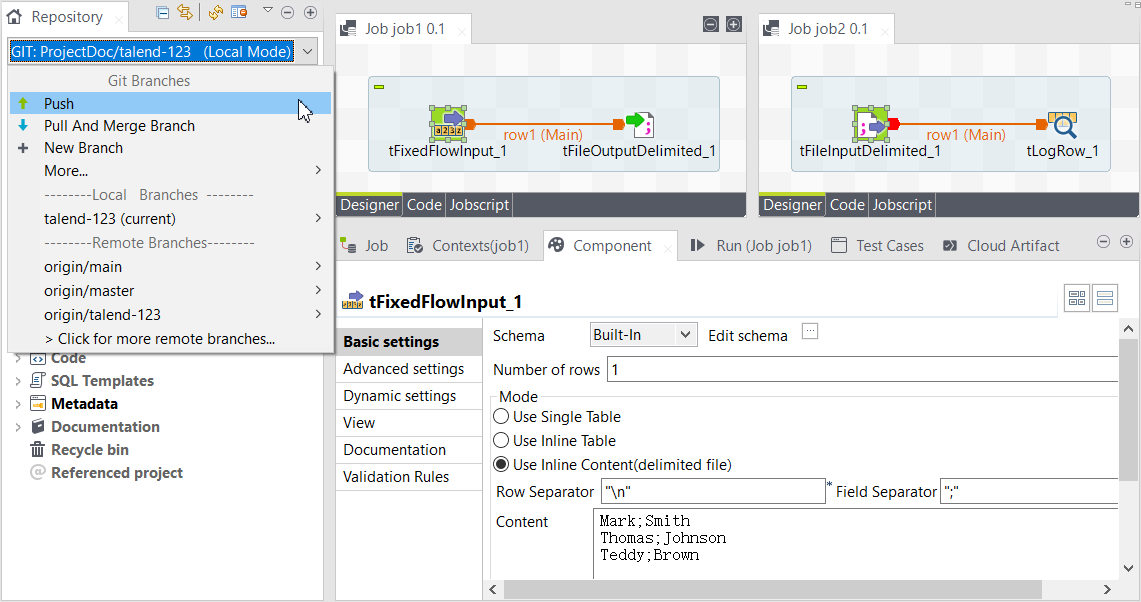
Task: Open the View settings section
Action: point(409,423)
